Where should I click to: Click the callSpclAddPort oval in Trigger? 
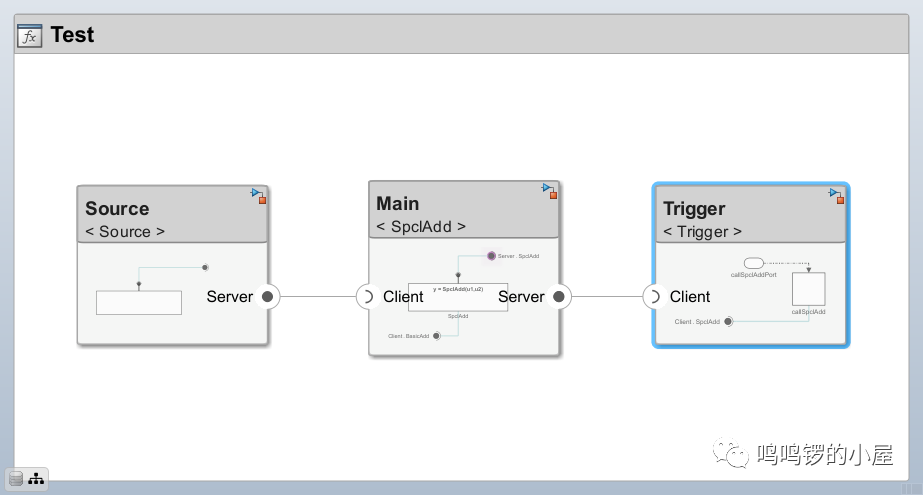[753, 263]
